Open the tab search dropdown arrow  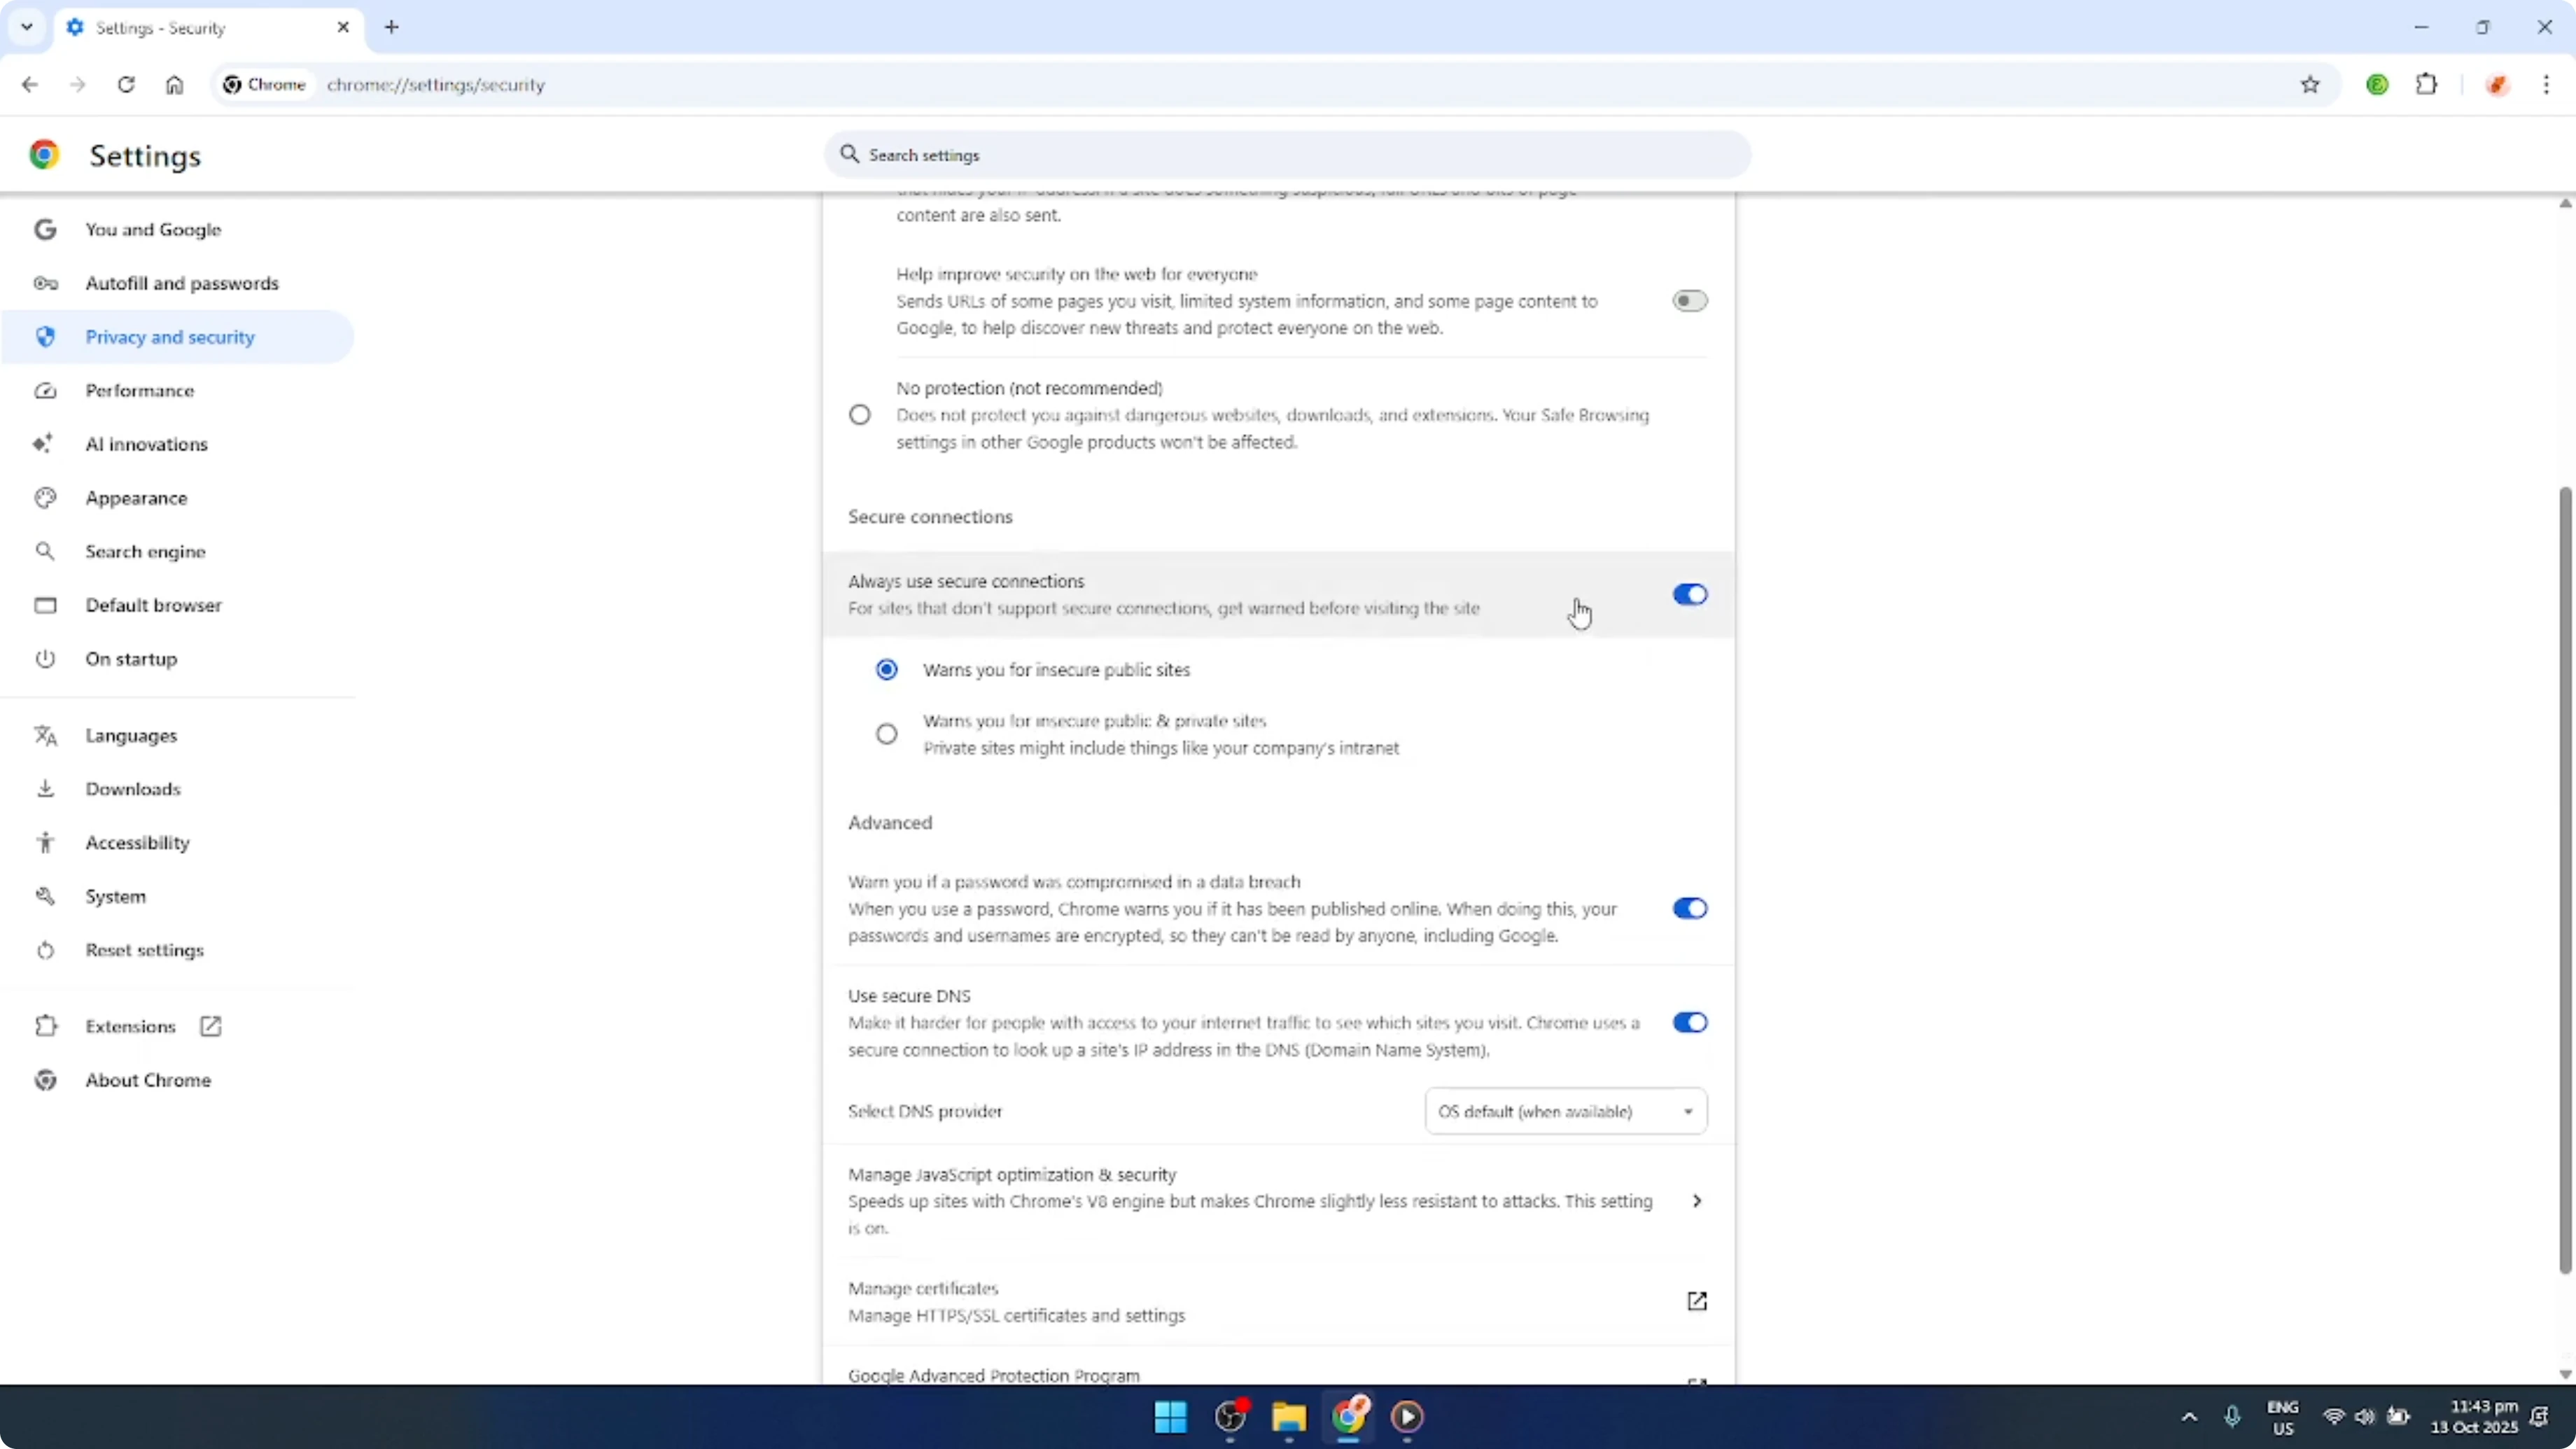27,27
